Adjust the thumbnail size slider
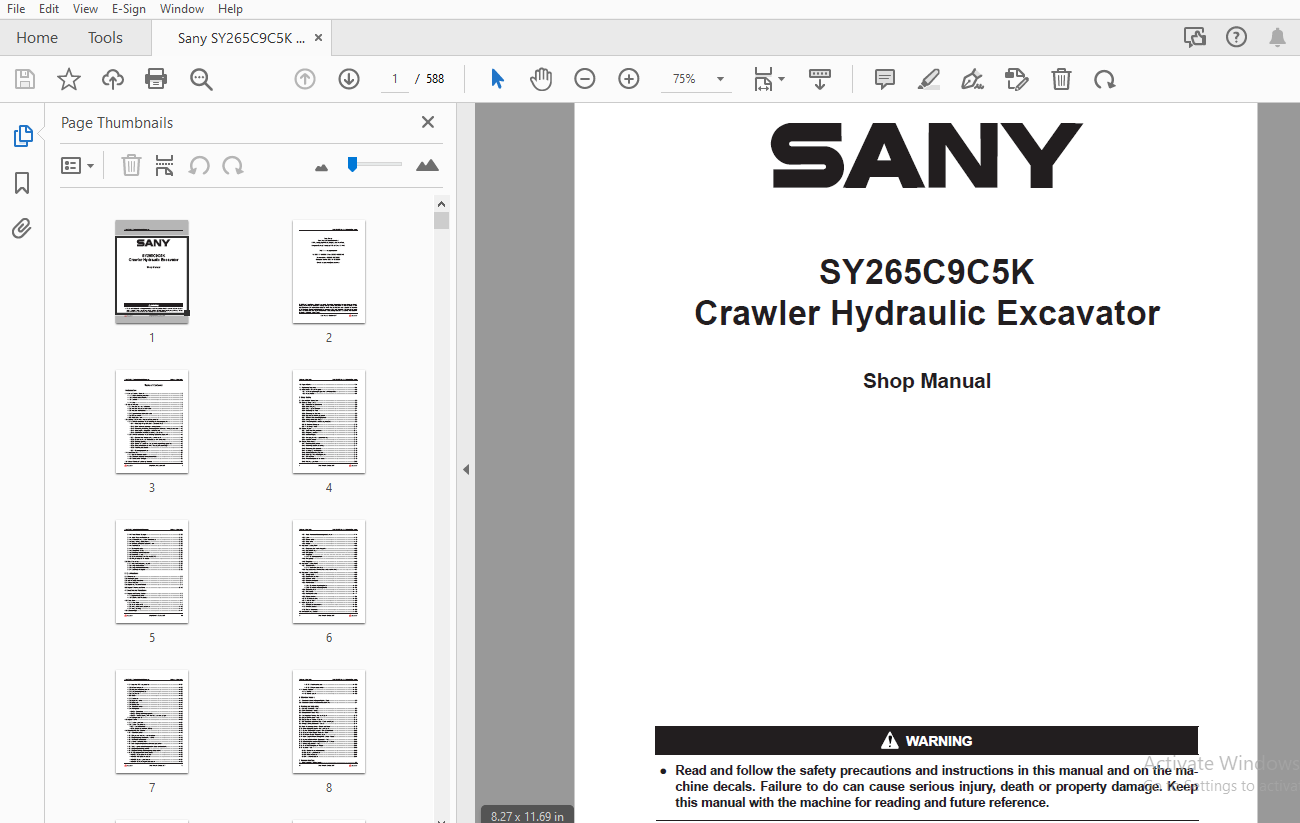 pyautogui.click(x=352, y=164)
